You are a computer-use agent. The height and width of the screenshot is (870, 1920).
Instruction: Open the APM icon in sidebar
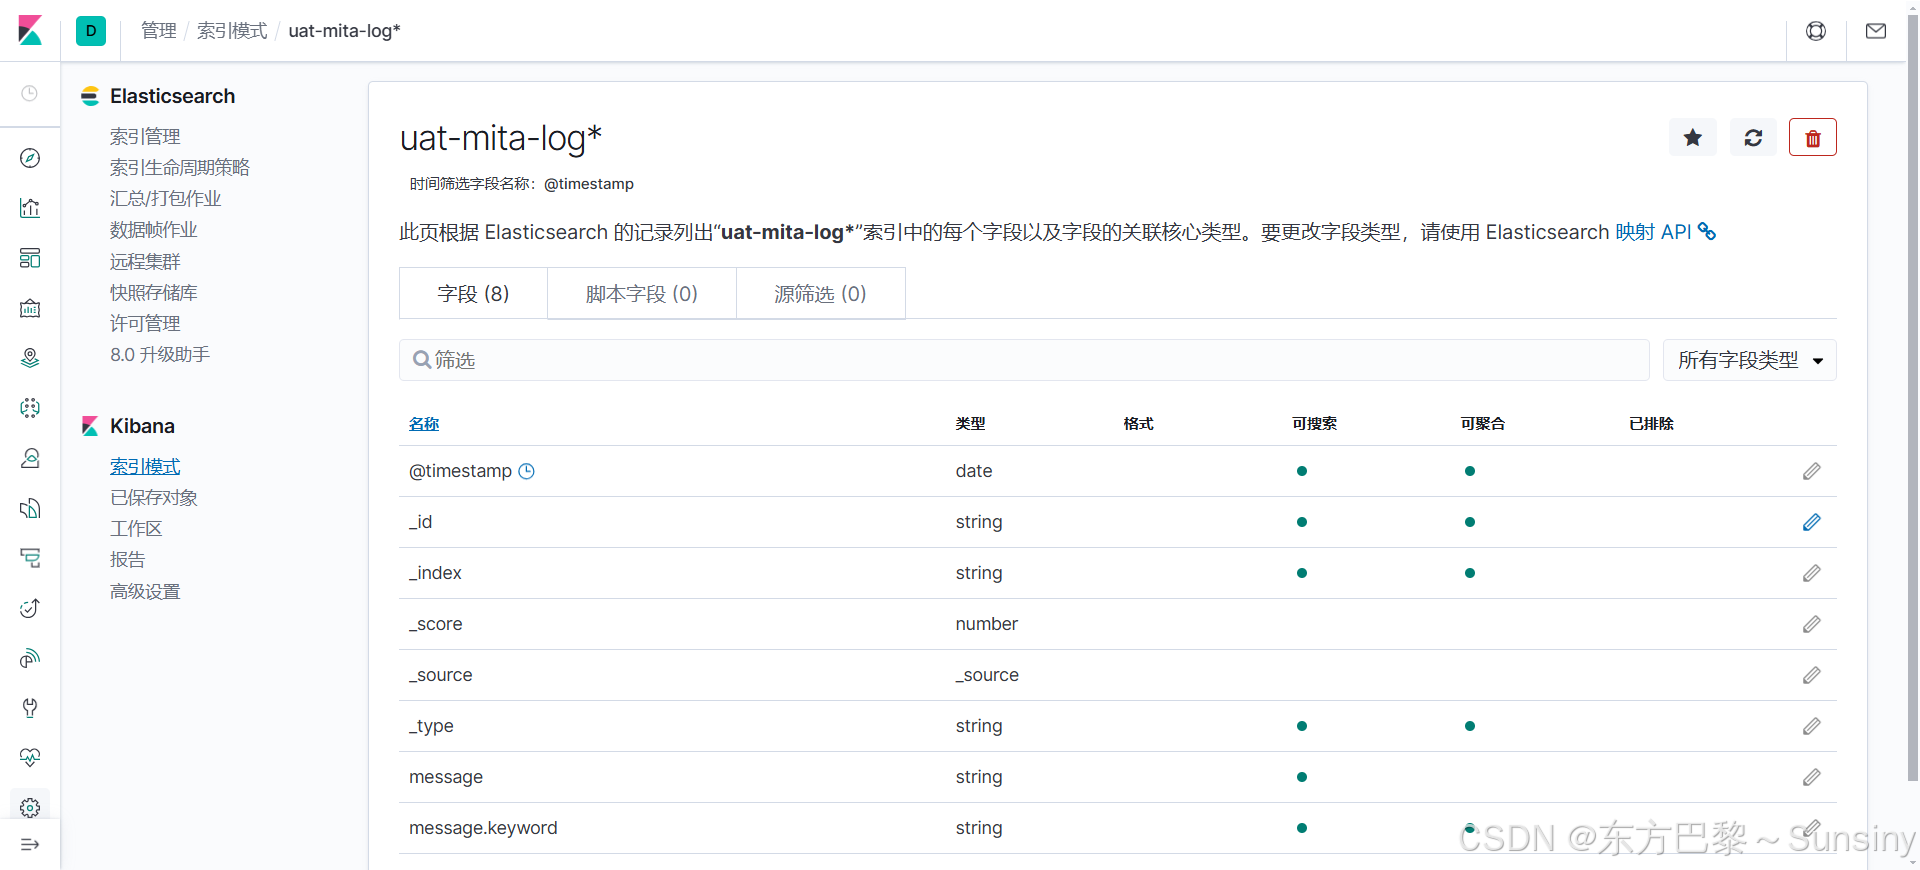coord(30,558)
